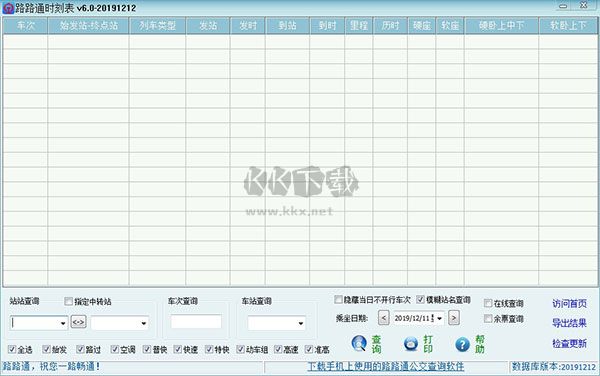
Task: Click the 数据库版本:20191212 status text
Action: (x=554, y=367)
